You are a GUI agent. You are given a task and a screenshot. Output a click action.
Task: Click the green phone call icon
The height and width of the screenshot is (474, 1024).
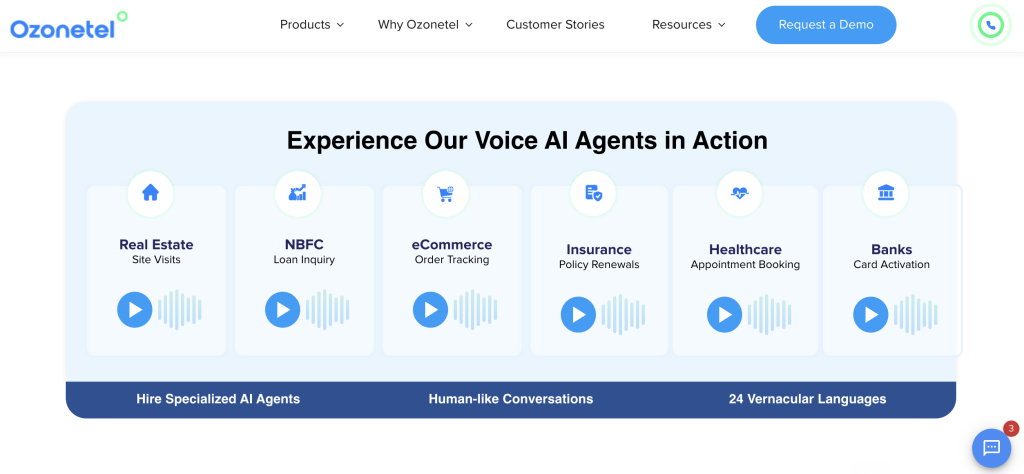click(x=991, y=25)
